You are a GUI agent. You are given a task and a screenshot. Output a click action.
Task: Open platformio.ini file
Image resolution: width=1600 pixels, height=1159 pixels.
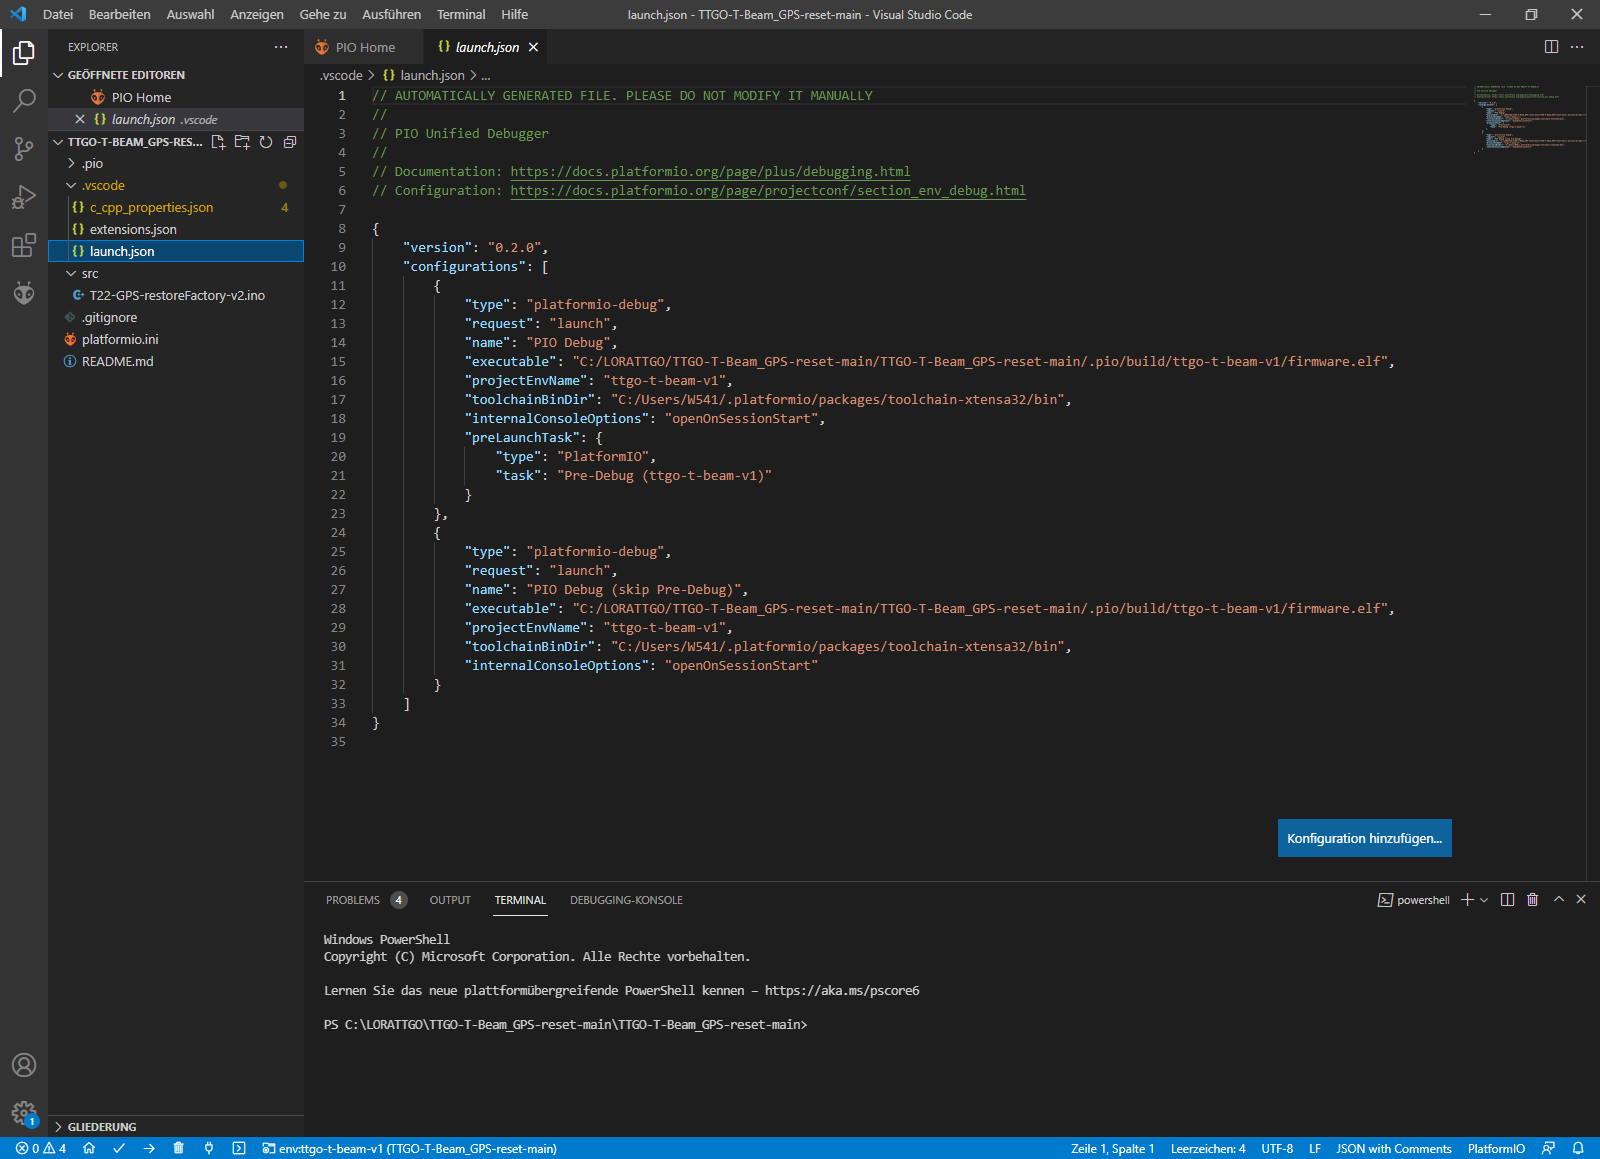(120, 339)
